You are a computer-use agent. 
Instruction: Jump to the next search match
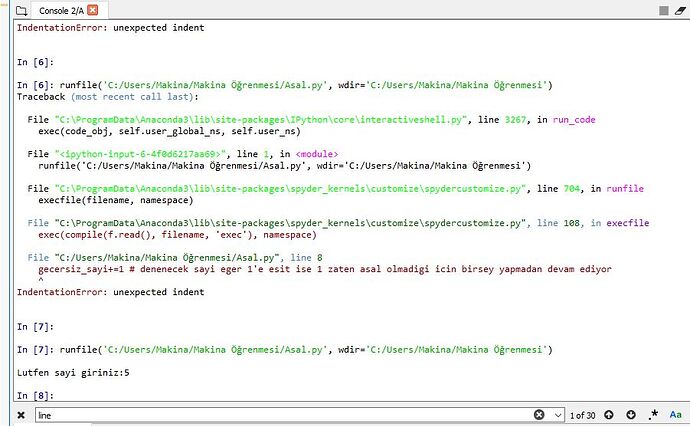pos(631,414)
